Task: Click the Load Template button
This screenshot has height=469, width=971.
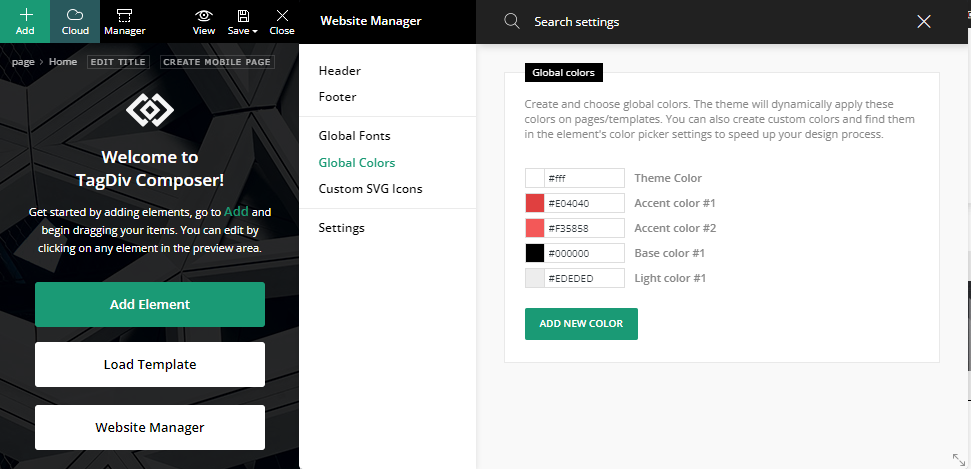Action: pos(150,364)
